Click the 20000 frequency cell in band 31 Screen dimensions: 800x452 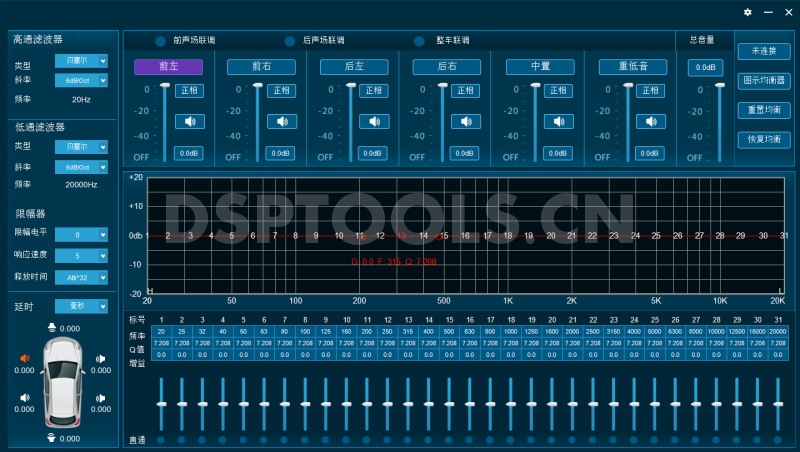(x=778, y=332)
